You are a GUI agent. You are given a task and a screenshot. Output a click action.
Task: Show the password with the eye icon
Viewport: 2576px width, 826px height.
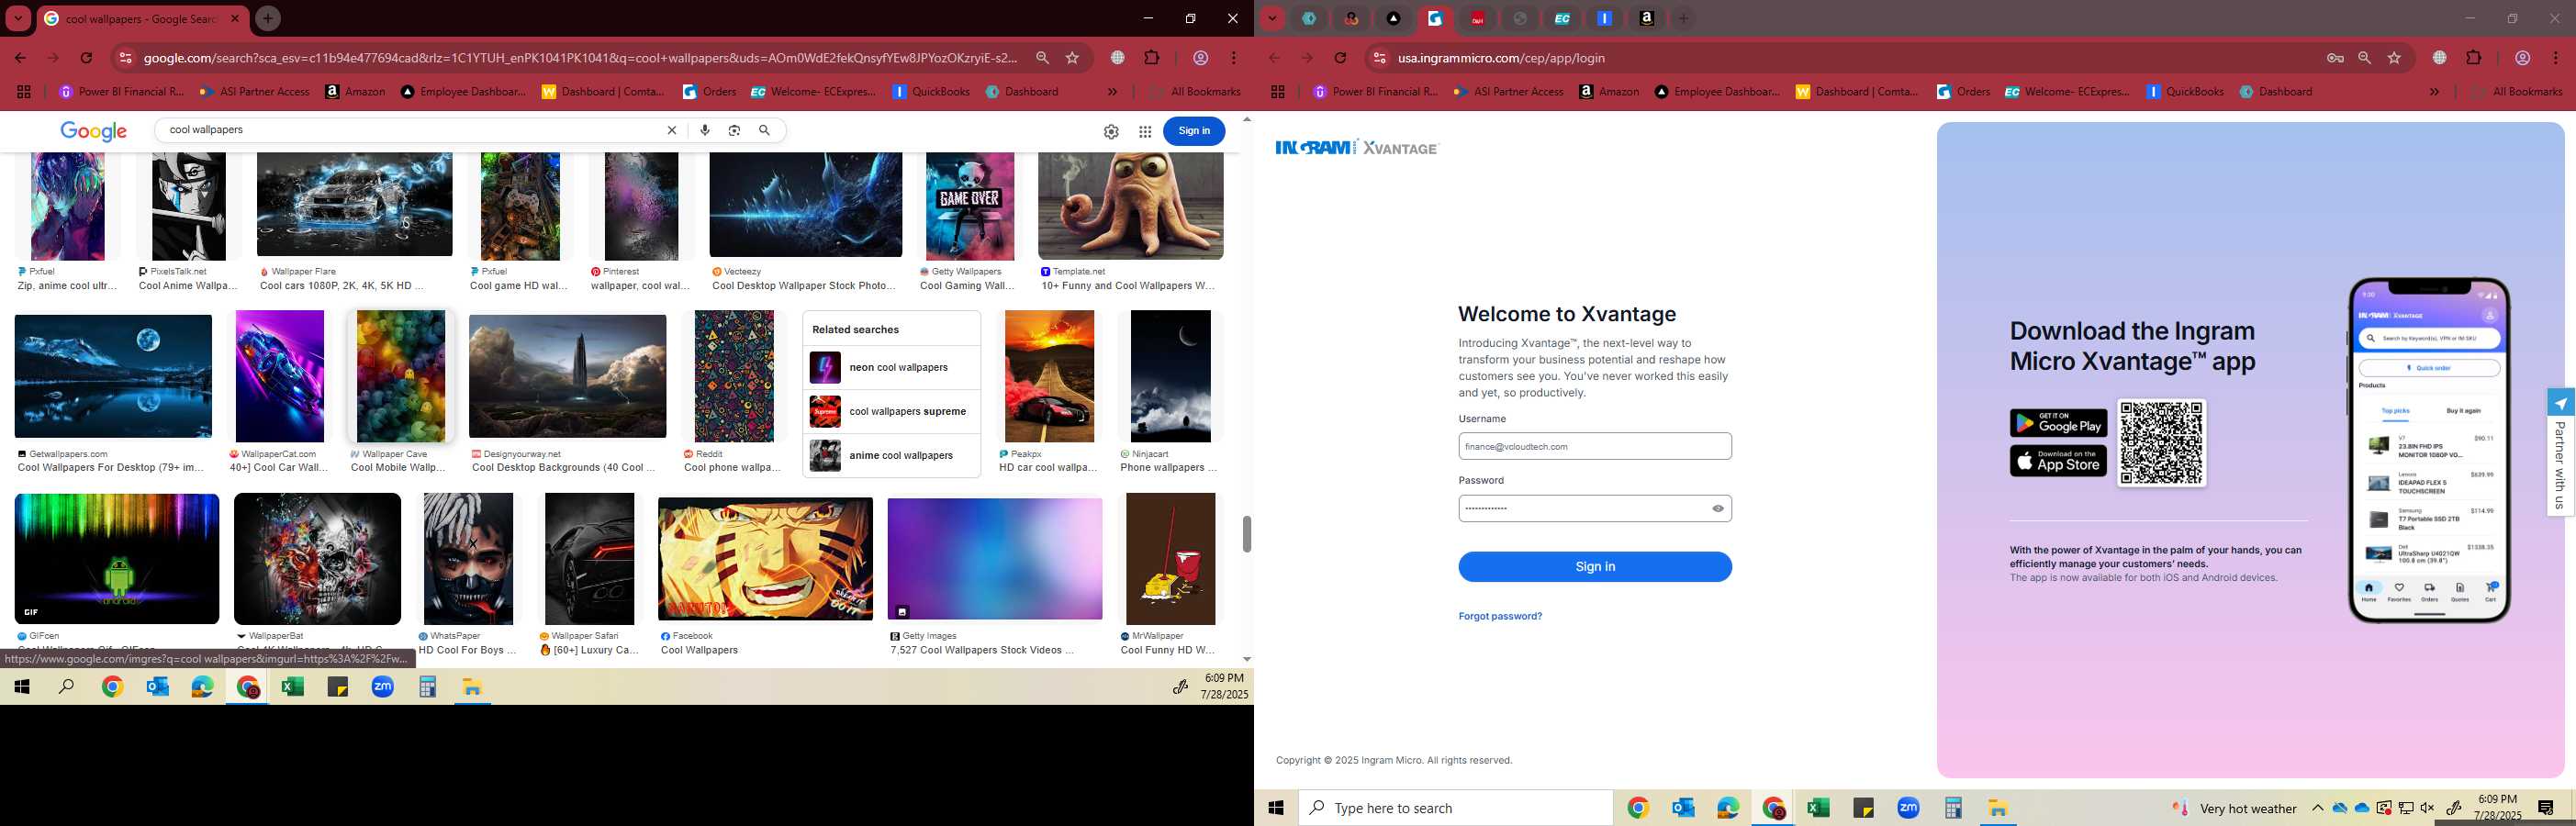[x=1718, y=508]
